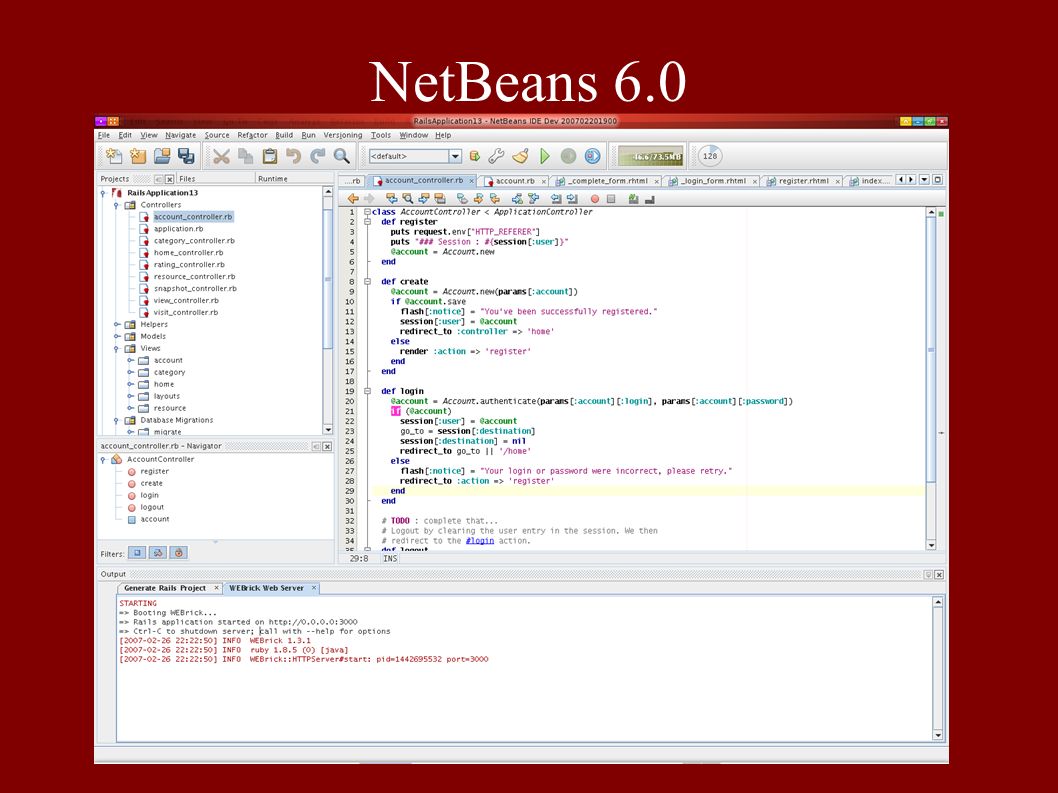
Task: Switch to Generate Rails Project output tab
Action: [x=165, y=588]
